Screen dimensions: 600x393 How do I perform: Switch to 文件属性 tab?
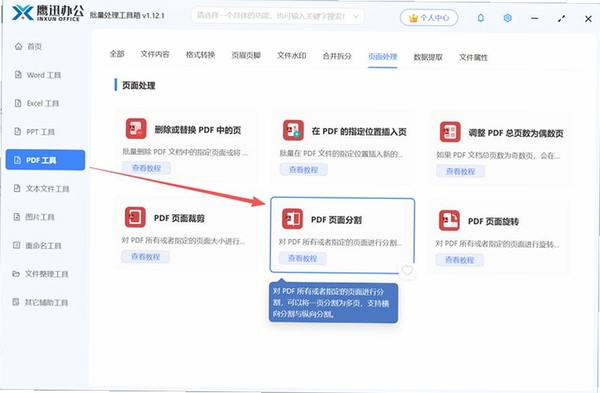474,57
